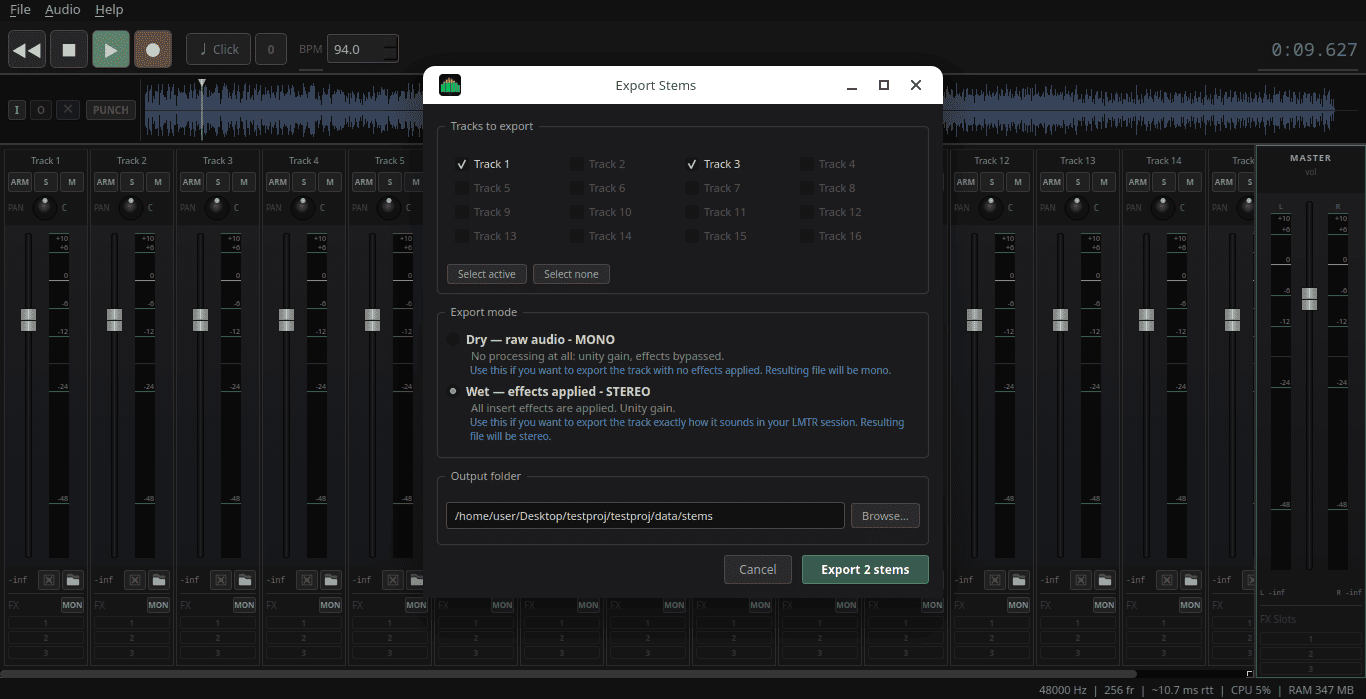Open Track 1 folder icon
Screen dimensions: 1366x699
click(x=73, y=579)
